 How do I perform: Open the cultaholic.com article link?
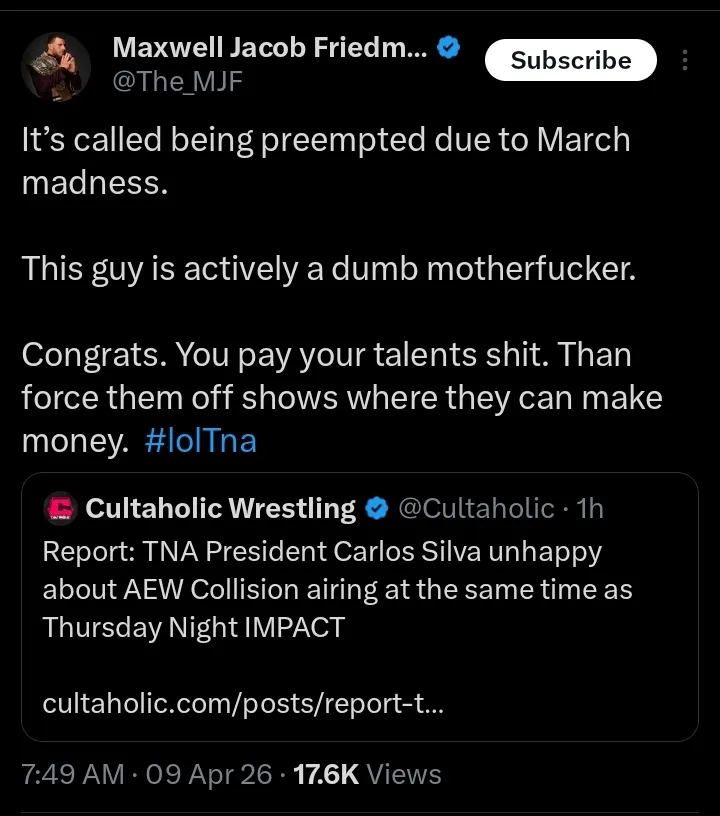(x=244, y=704)
